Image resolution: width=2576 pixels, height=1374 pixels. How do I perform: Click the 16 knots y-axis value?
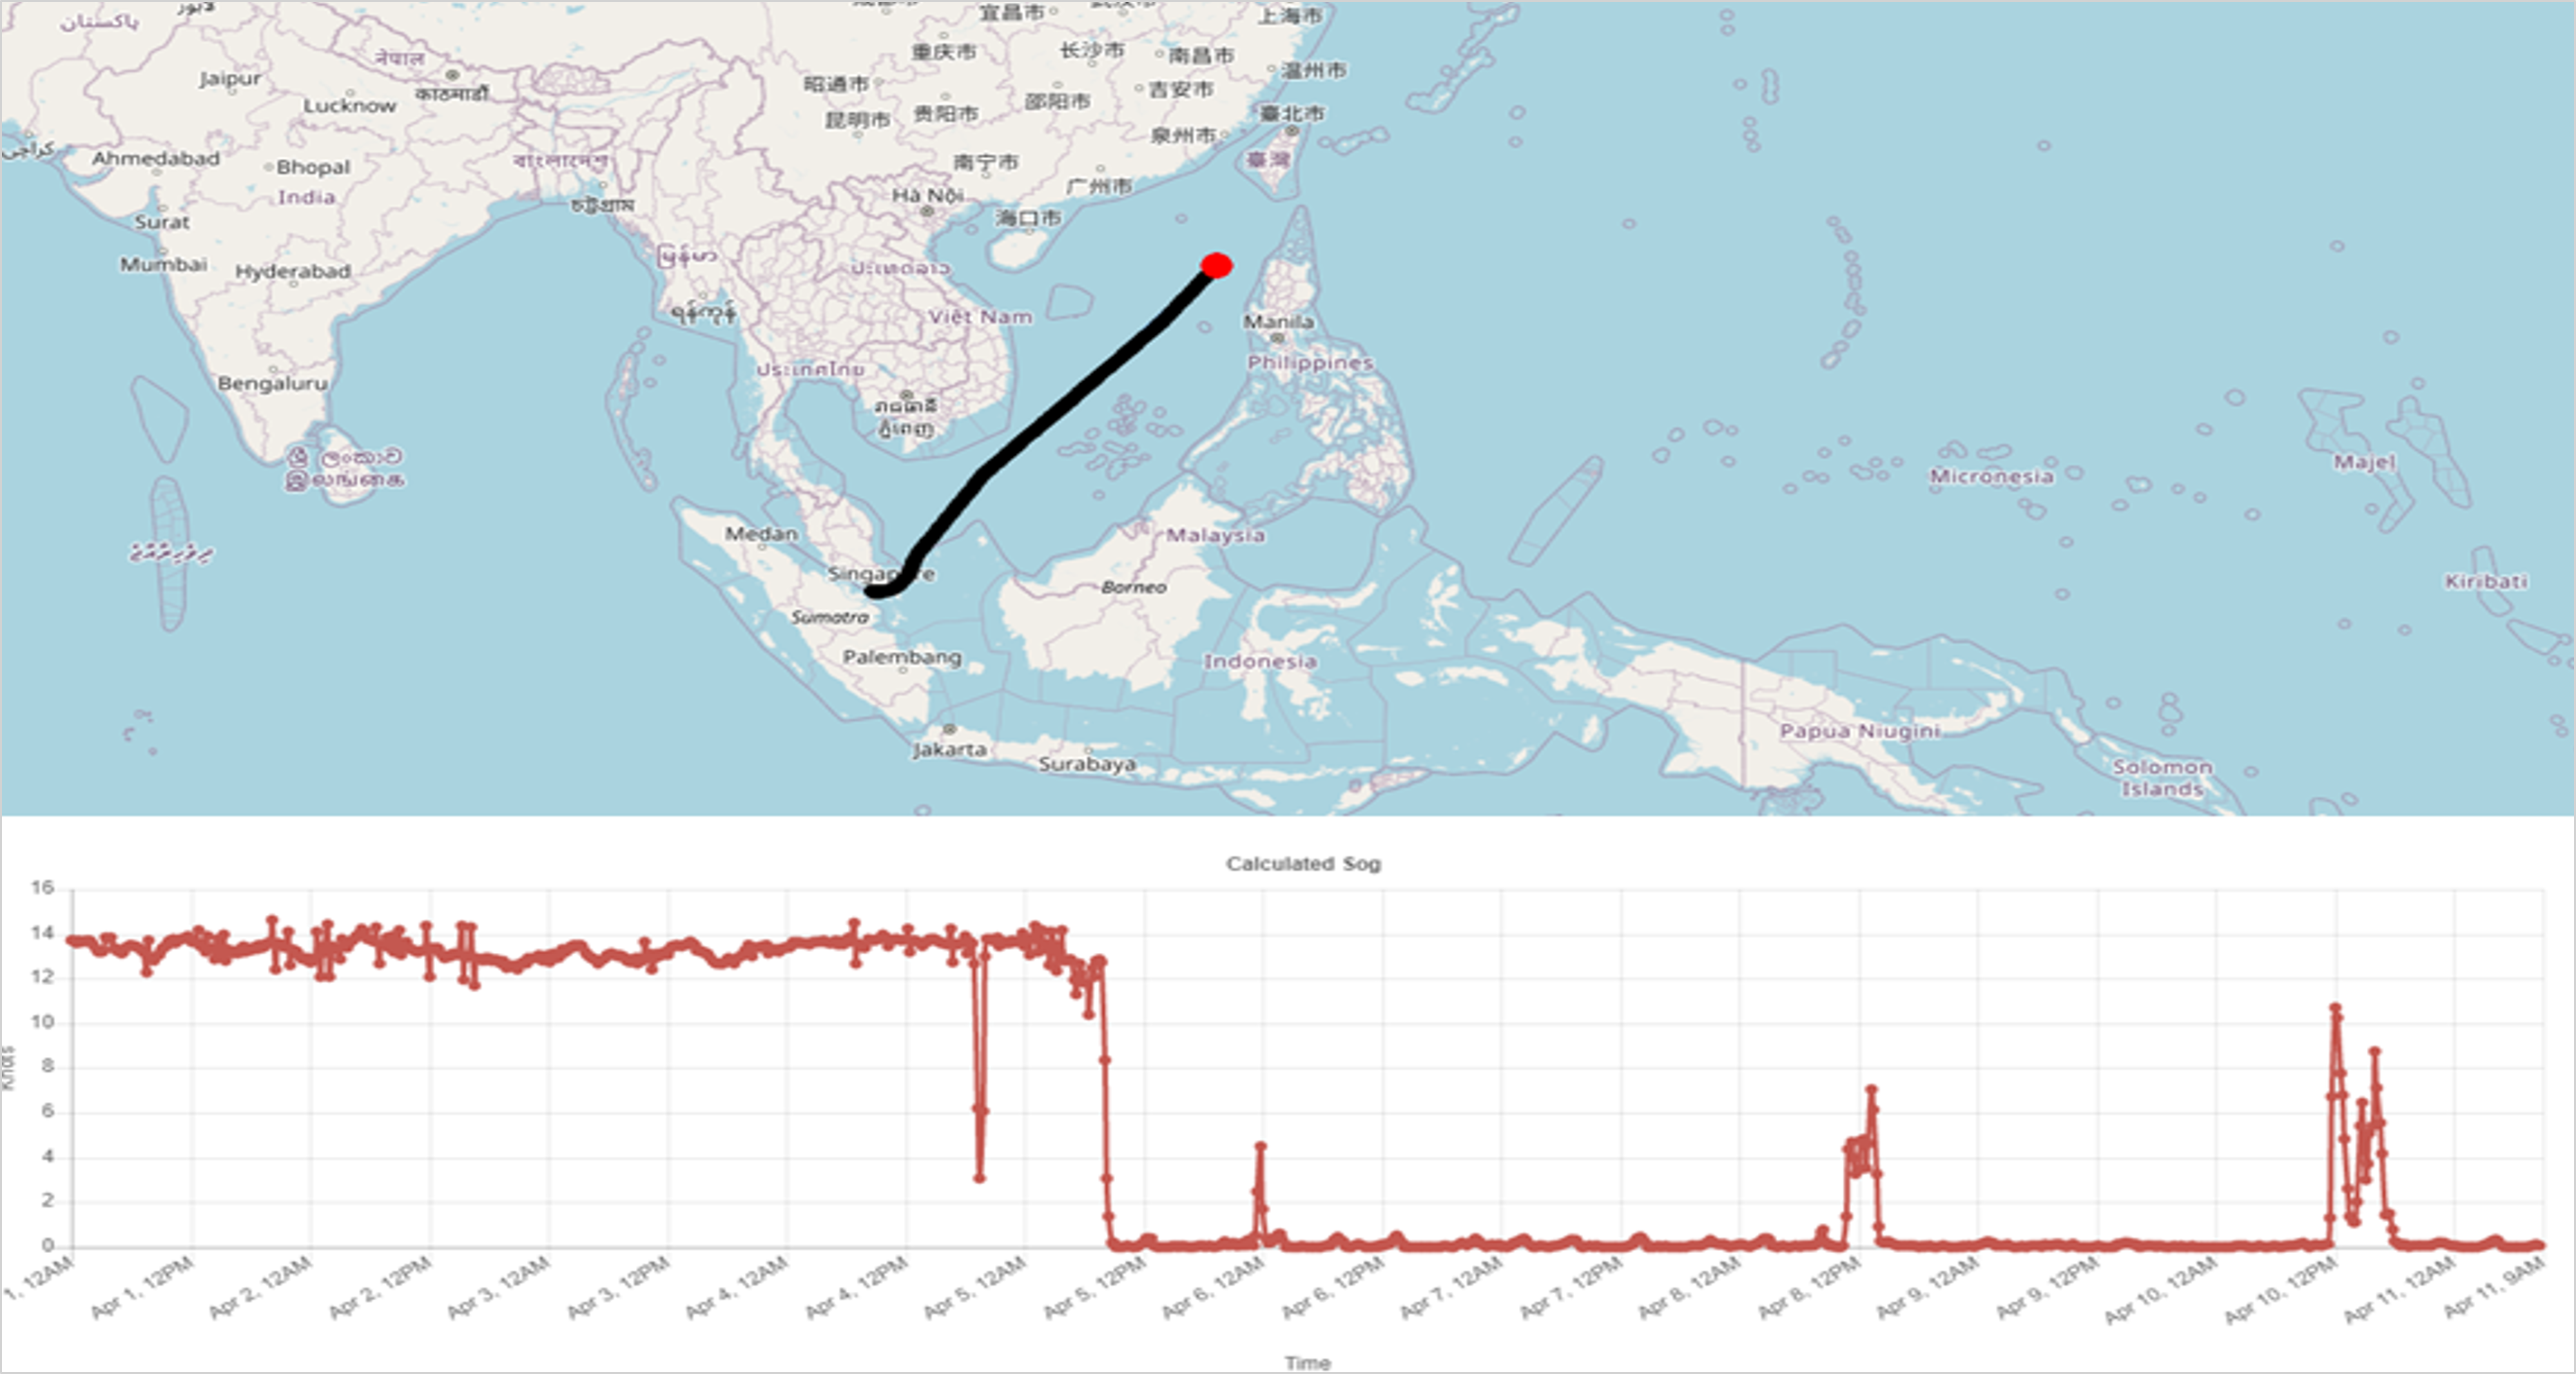(42, 887)
